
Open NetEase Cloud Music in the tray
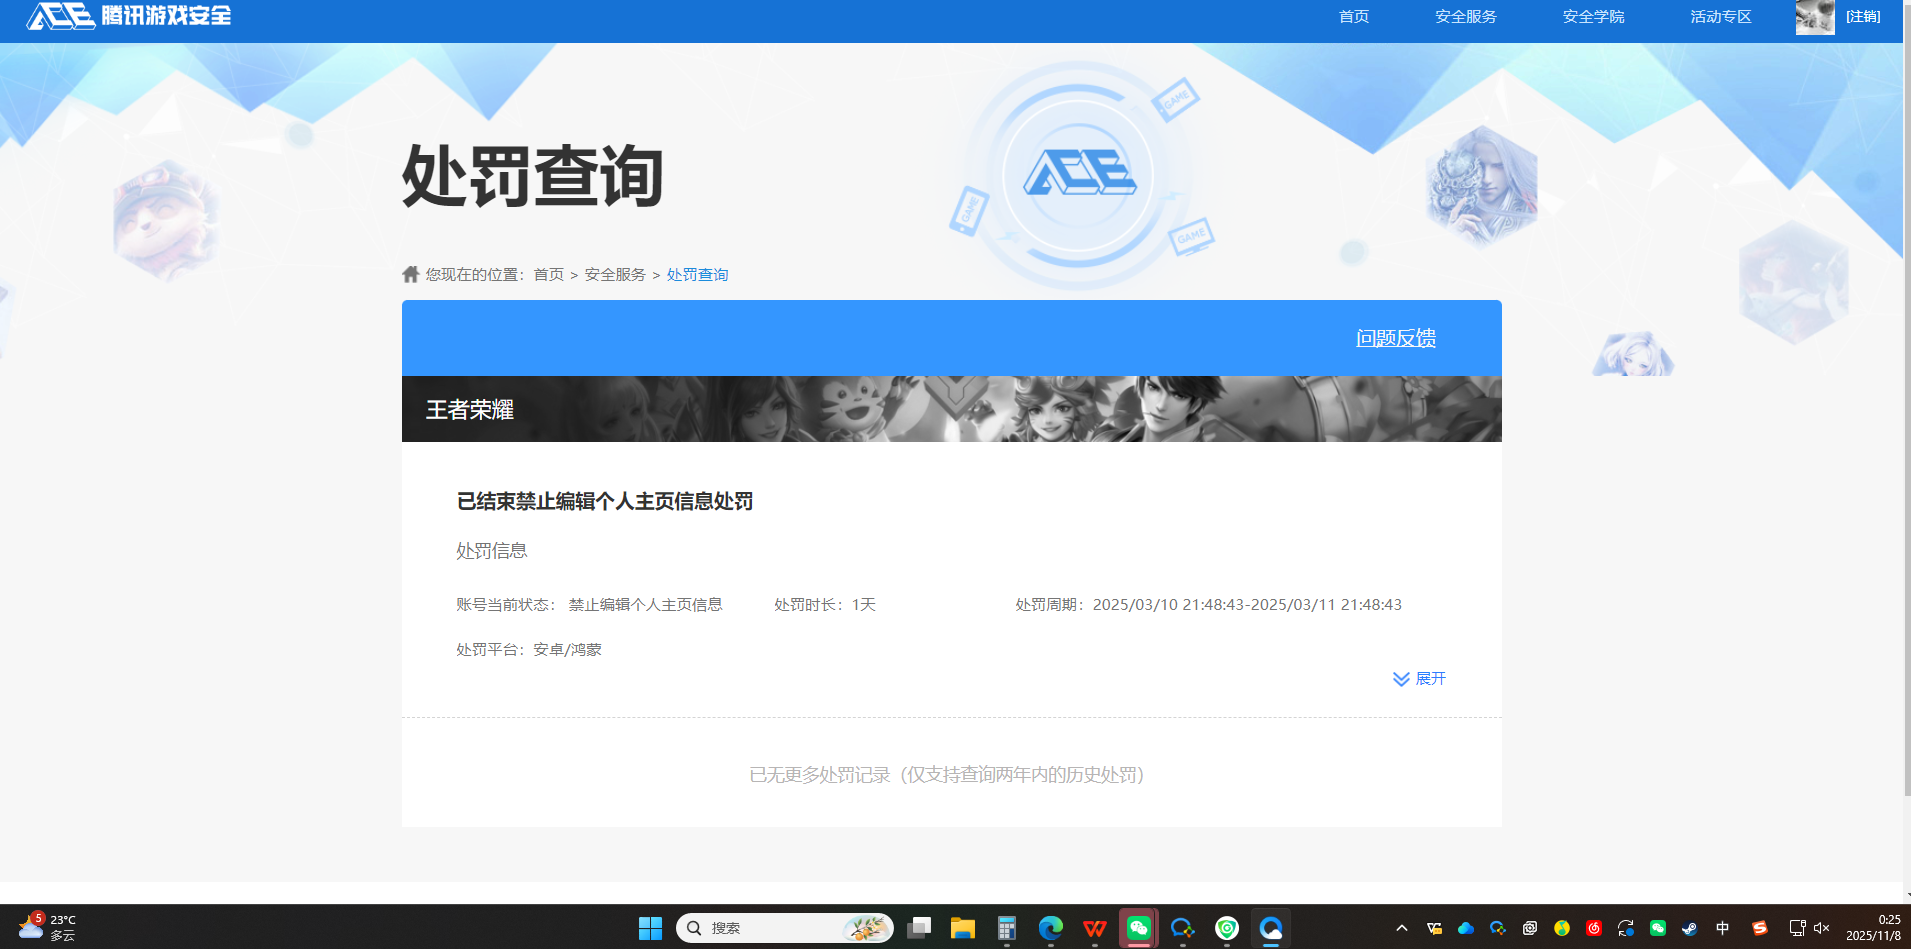point(1594,928)
